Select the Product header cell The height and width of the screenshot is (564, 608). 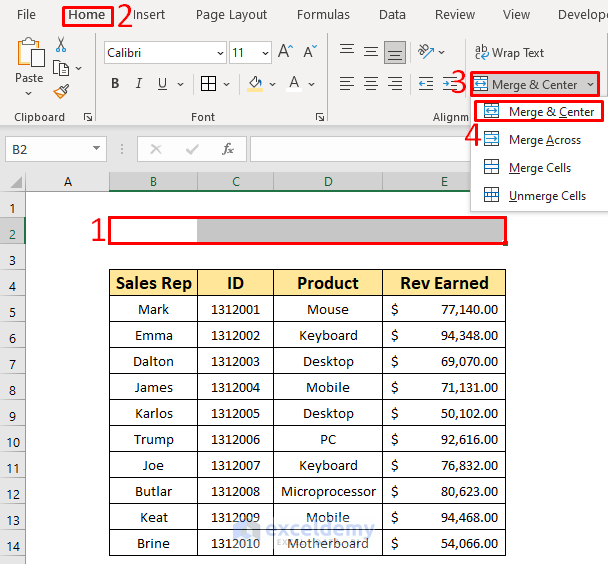(x=328, y=283)
